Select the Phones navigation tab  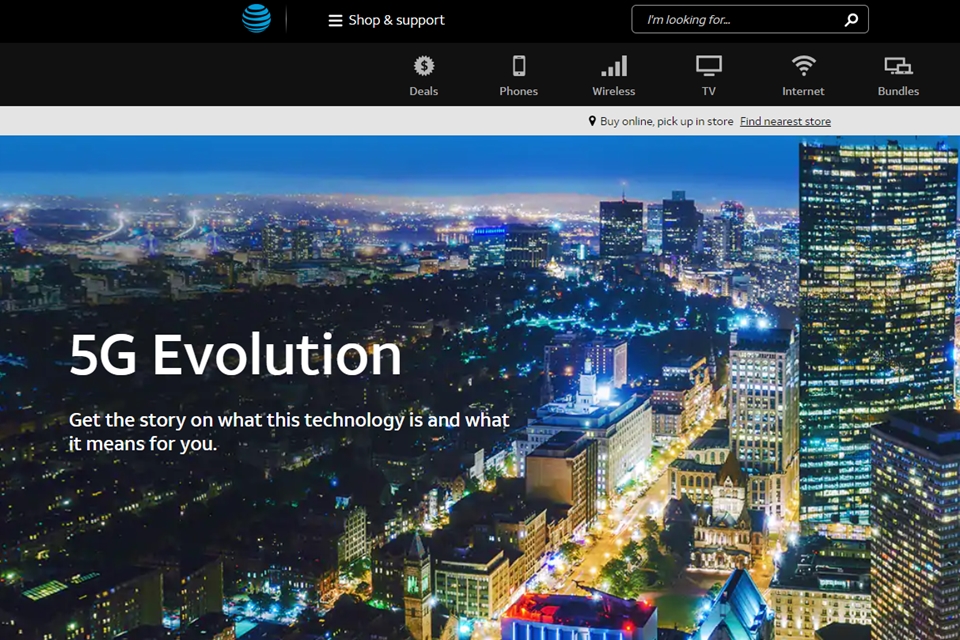(x=519, y=91)
